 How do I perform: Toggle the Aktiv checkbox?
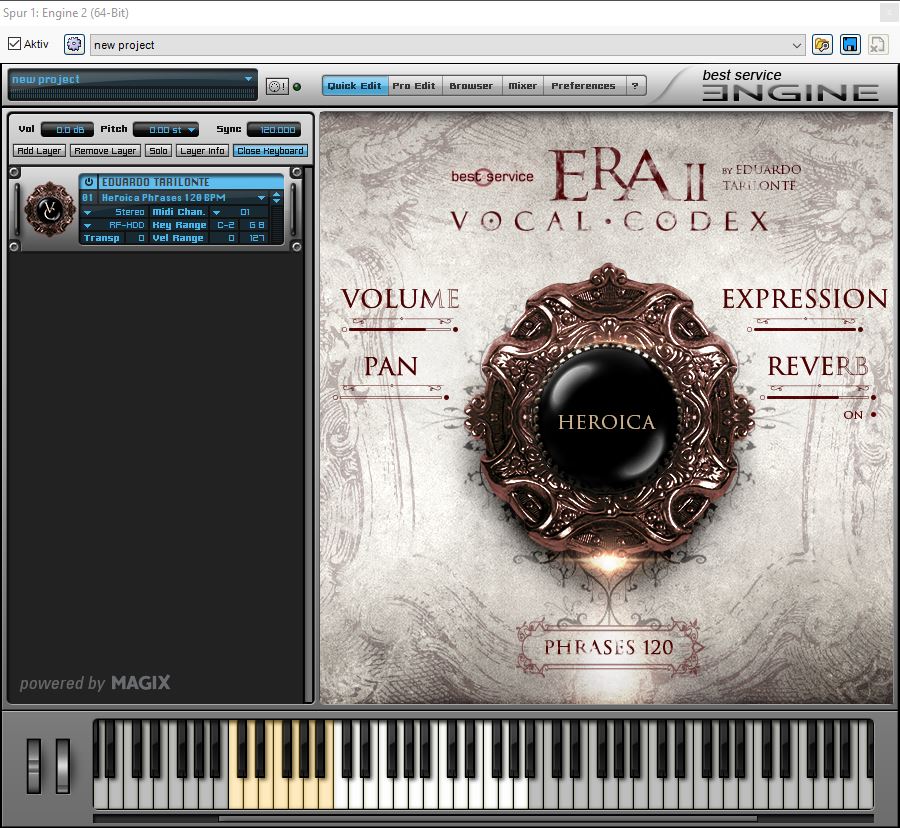click(x=14, y=44)
